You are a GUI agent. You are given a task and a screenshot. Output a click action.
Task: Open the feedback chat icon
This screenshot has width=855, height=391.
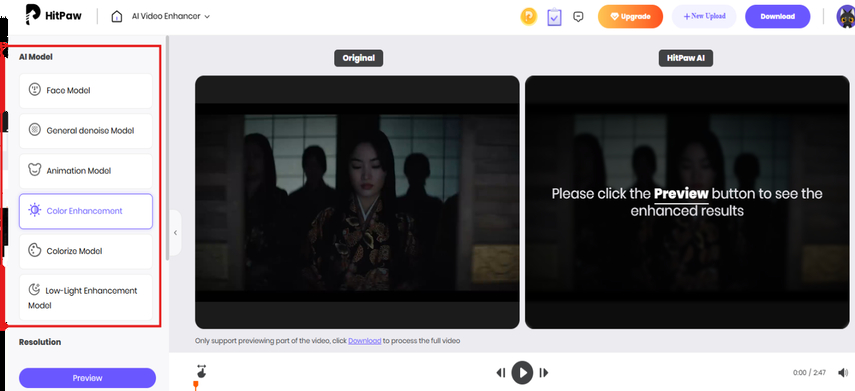click(x=579, y=16)
